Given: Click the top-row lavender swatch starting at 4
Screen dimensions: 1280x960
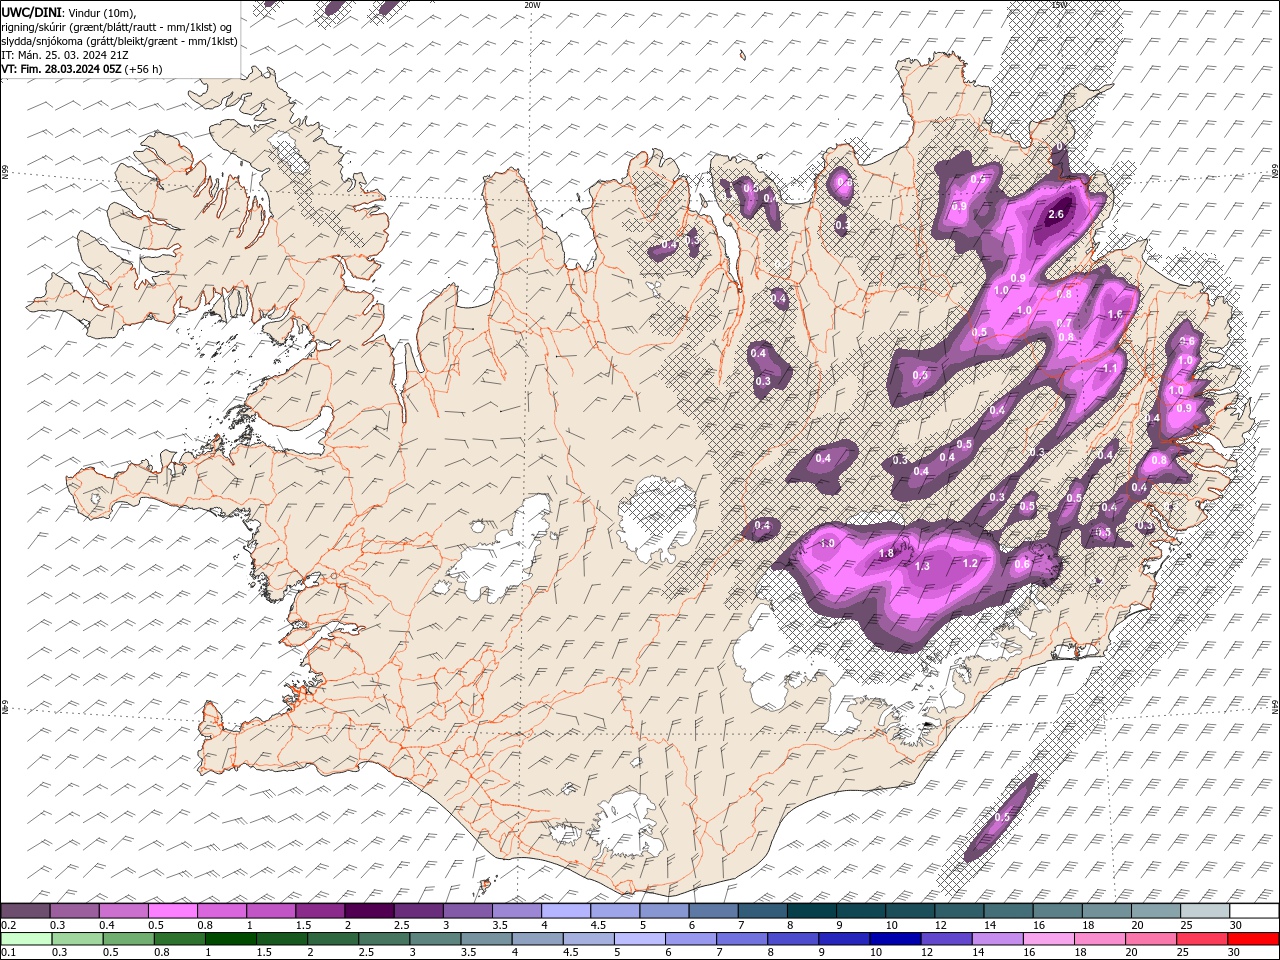Looking at the screenshot, I should pos(566,910).
